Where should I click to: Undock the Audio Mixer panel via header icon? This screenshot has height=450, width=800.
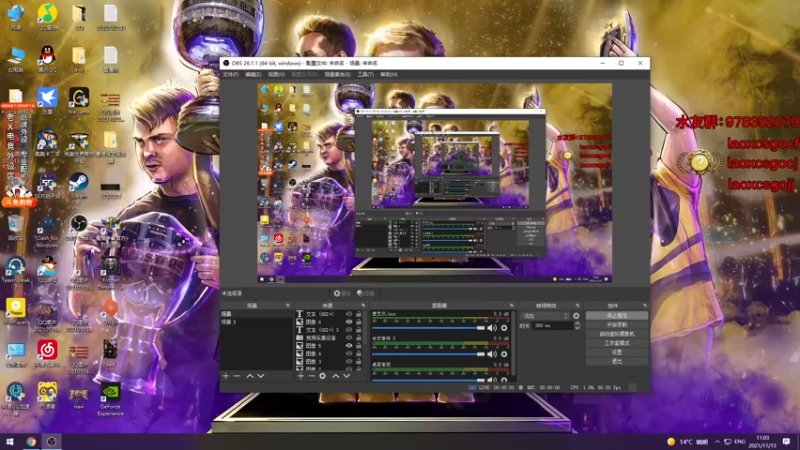point(511,306)
